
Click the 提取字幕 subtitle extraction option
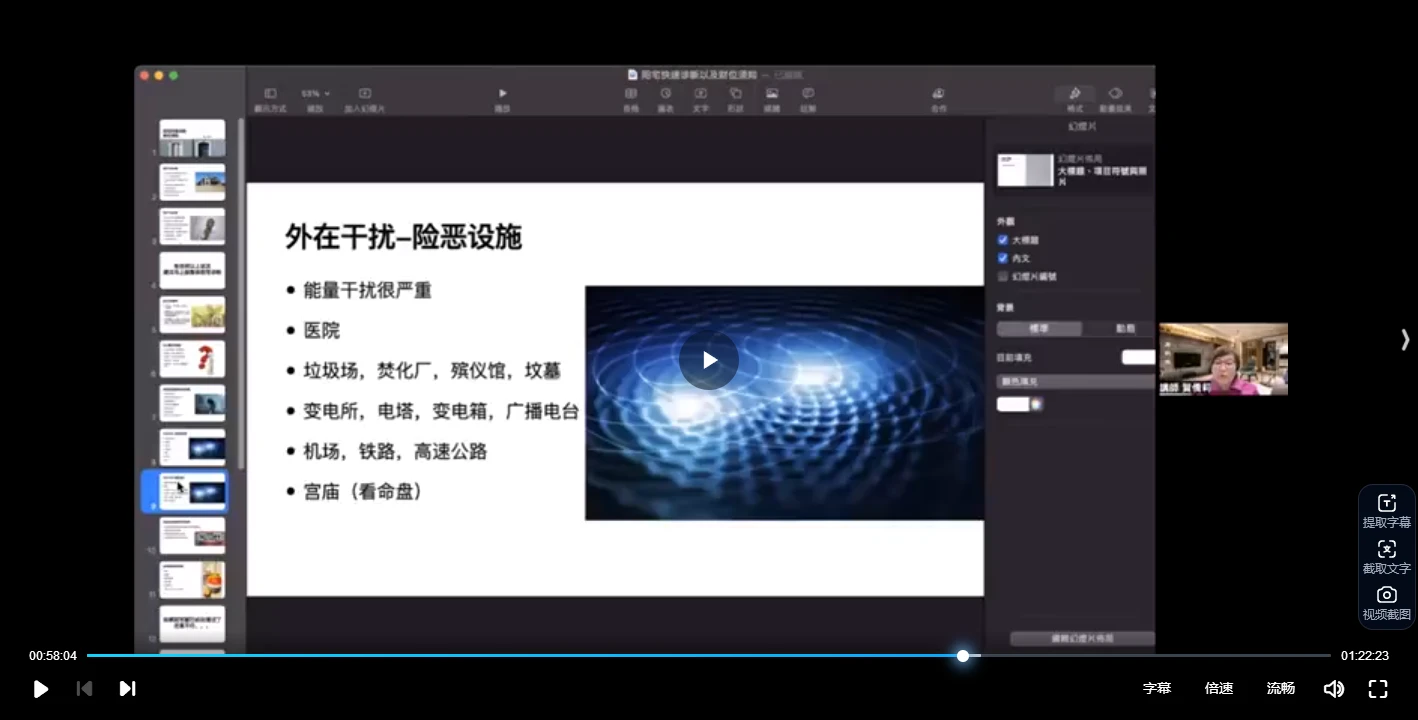(1386, 510)
